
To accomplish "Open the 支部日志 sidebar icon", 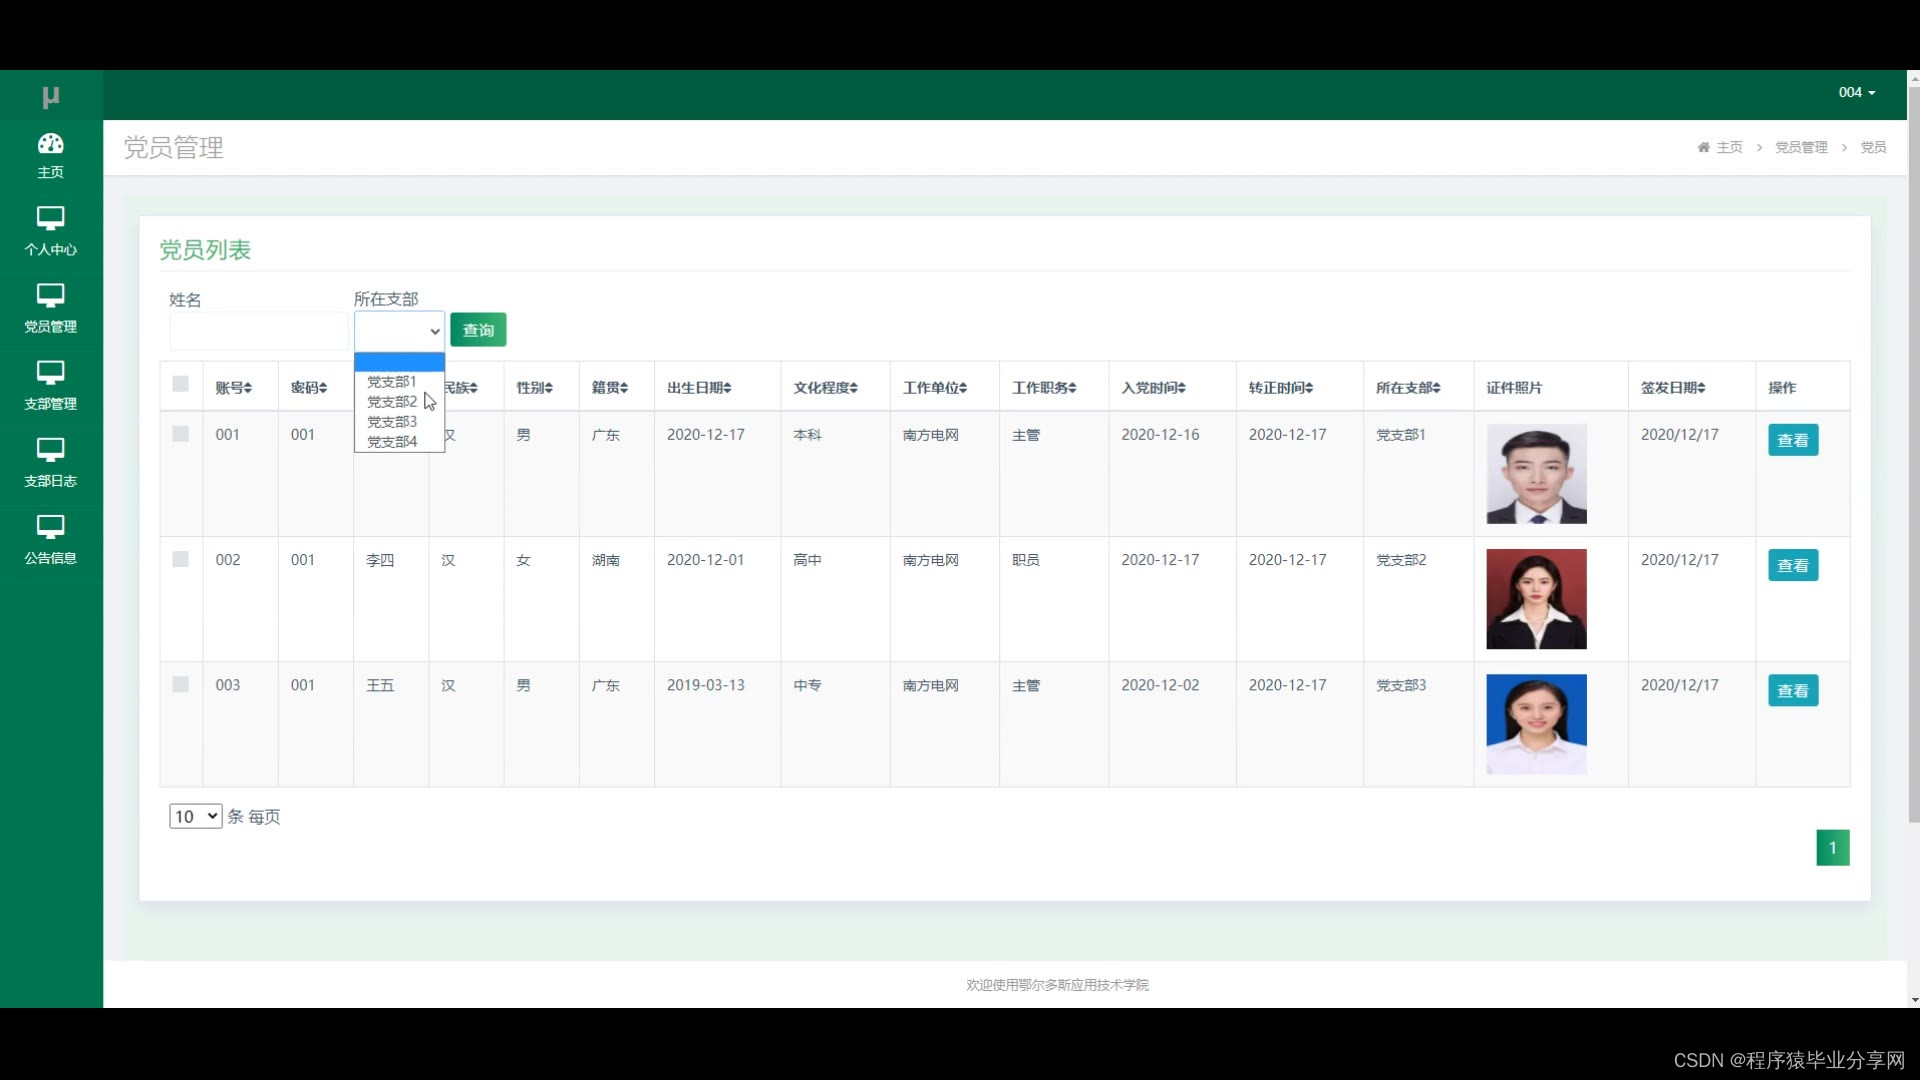I will [51, 449].
